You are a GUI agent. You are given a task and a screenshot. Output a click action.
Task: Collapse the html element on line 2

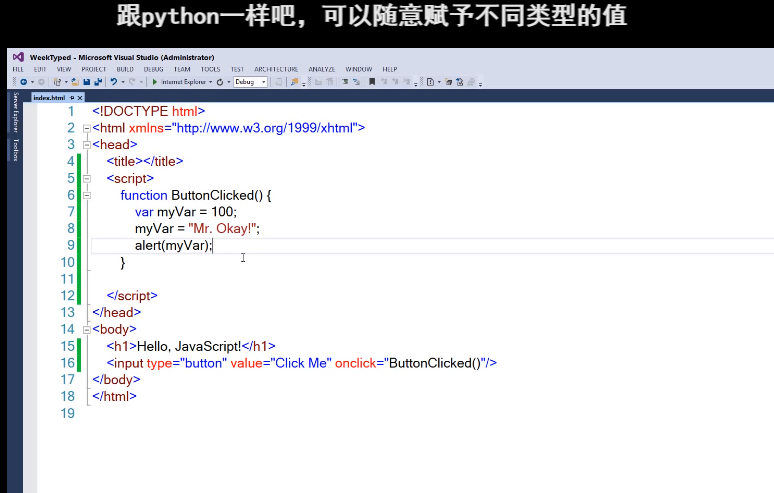pos(87,128)
